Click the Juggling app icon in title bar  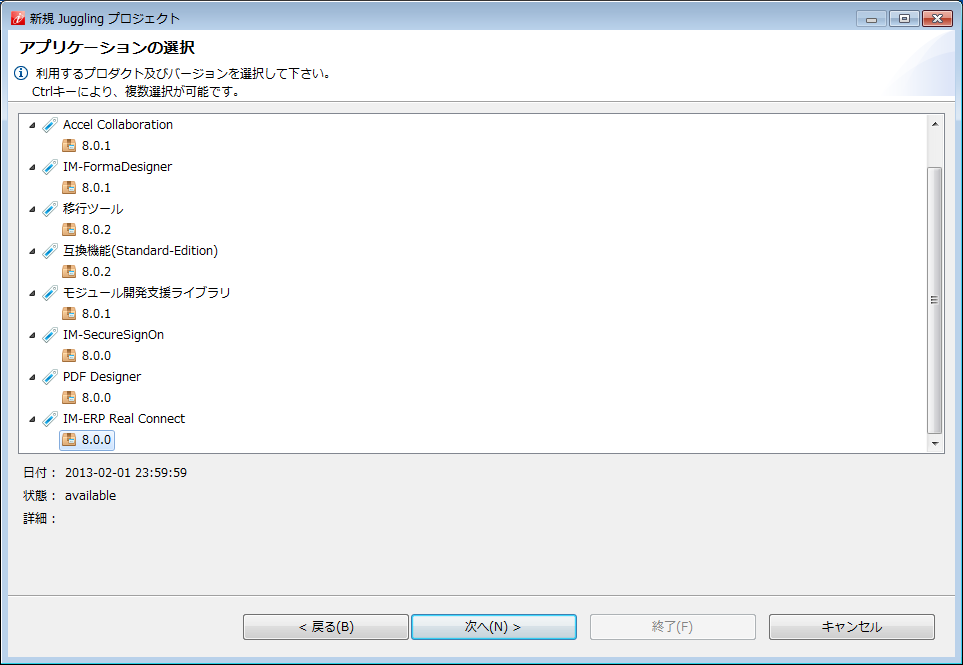pyautogui.click(x=18, y=18)
